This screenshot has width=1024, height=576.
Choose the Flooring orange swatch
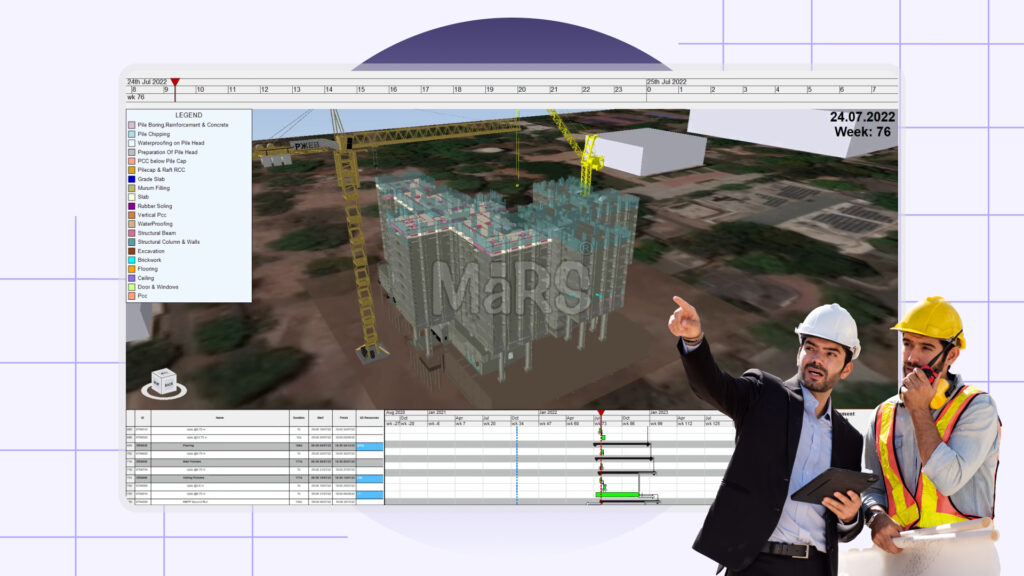pyautogui.click(x=132, y=269)
